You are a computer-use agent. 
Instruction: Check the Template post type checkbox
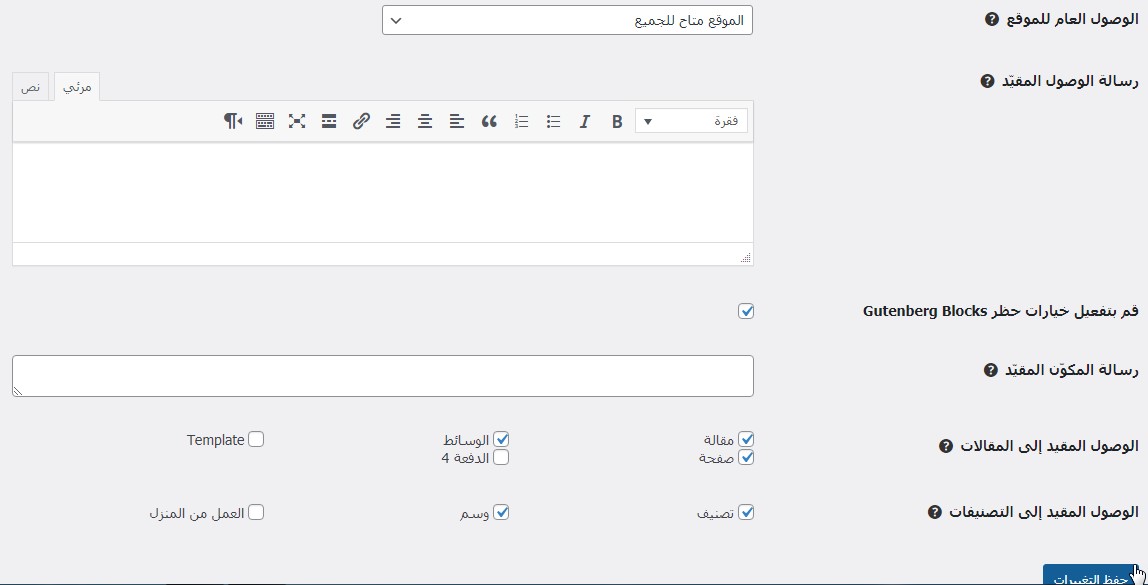coord(256,439)
